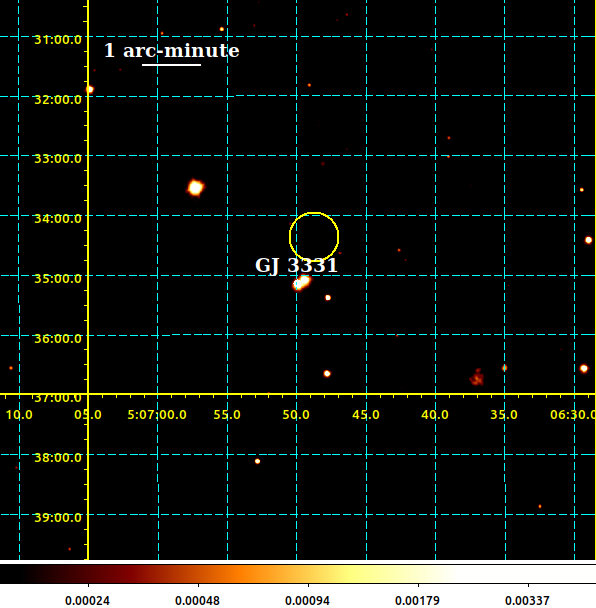Click the 35:00.0 declination axis label
596x608 pixels.
[58, 279]
